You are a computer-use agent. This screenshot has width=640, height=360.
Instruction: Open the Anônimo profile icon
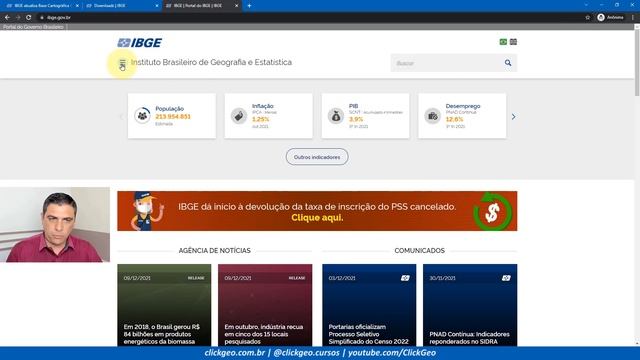[601, 17]
